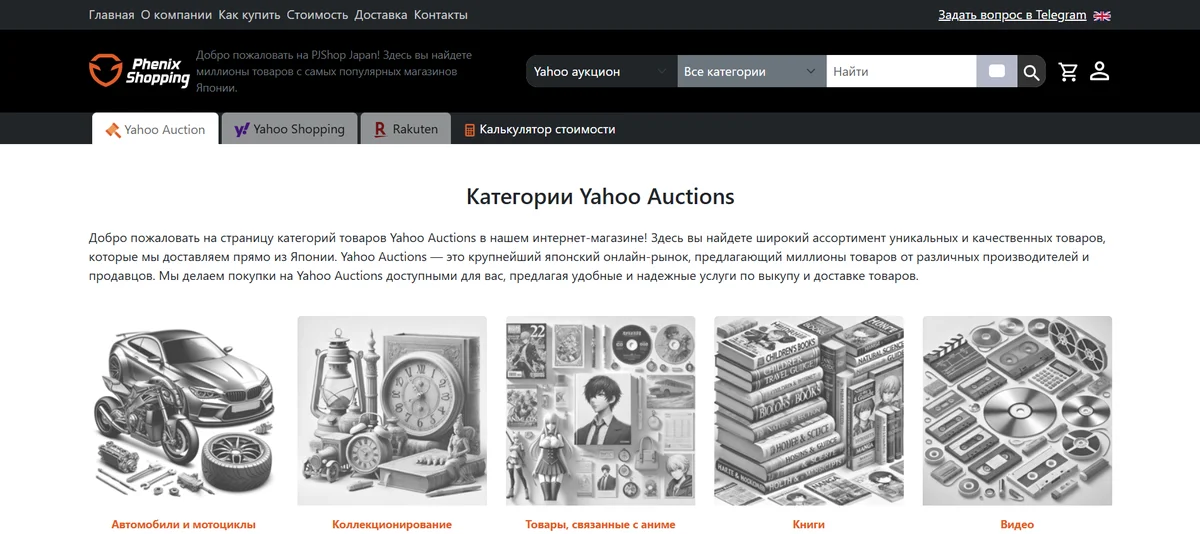This screenshot has width=1200, height=534.
Task: Open the Автомобили и мотоциклы category link
Action: tap(183, 524)
